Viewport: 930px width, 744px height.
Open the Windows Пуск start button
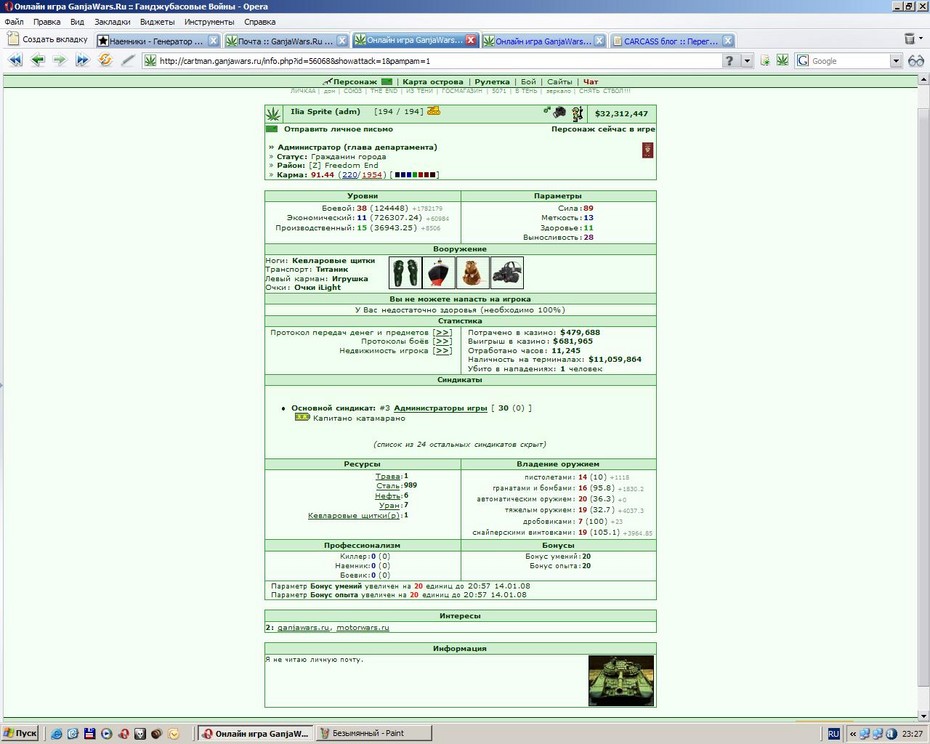20,733
